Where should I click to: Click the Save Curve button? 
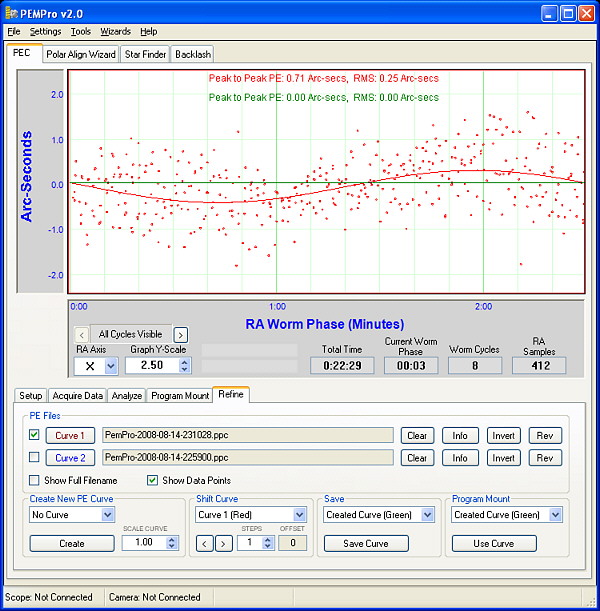pyautogui.click(x=366, y=544)
